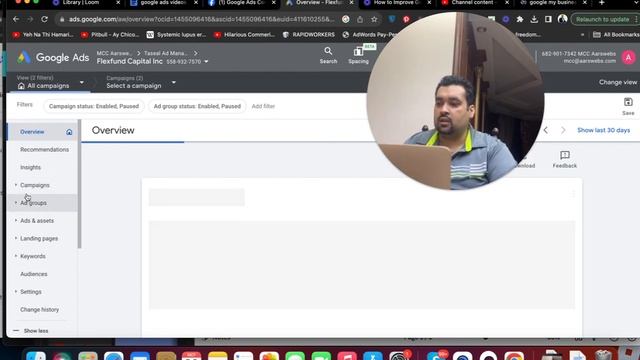Image resolution: width=640 pixels, height=360 pixels.
Task: Open All Bookmarks folder
Action: (616, 35)
